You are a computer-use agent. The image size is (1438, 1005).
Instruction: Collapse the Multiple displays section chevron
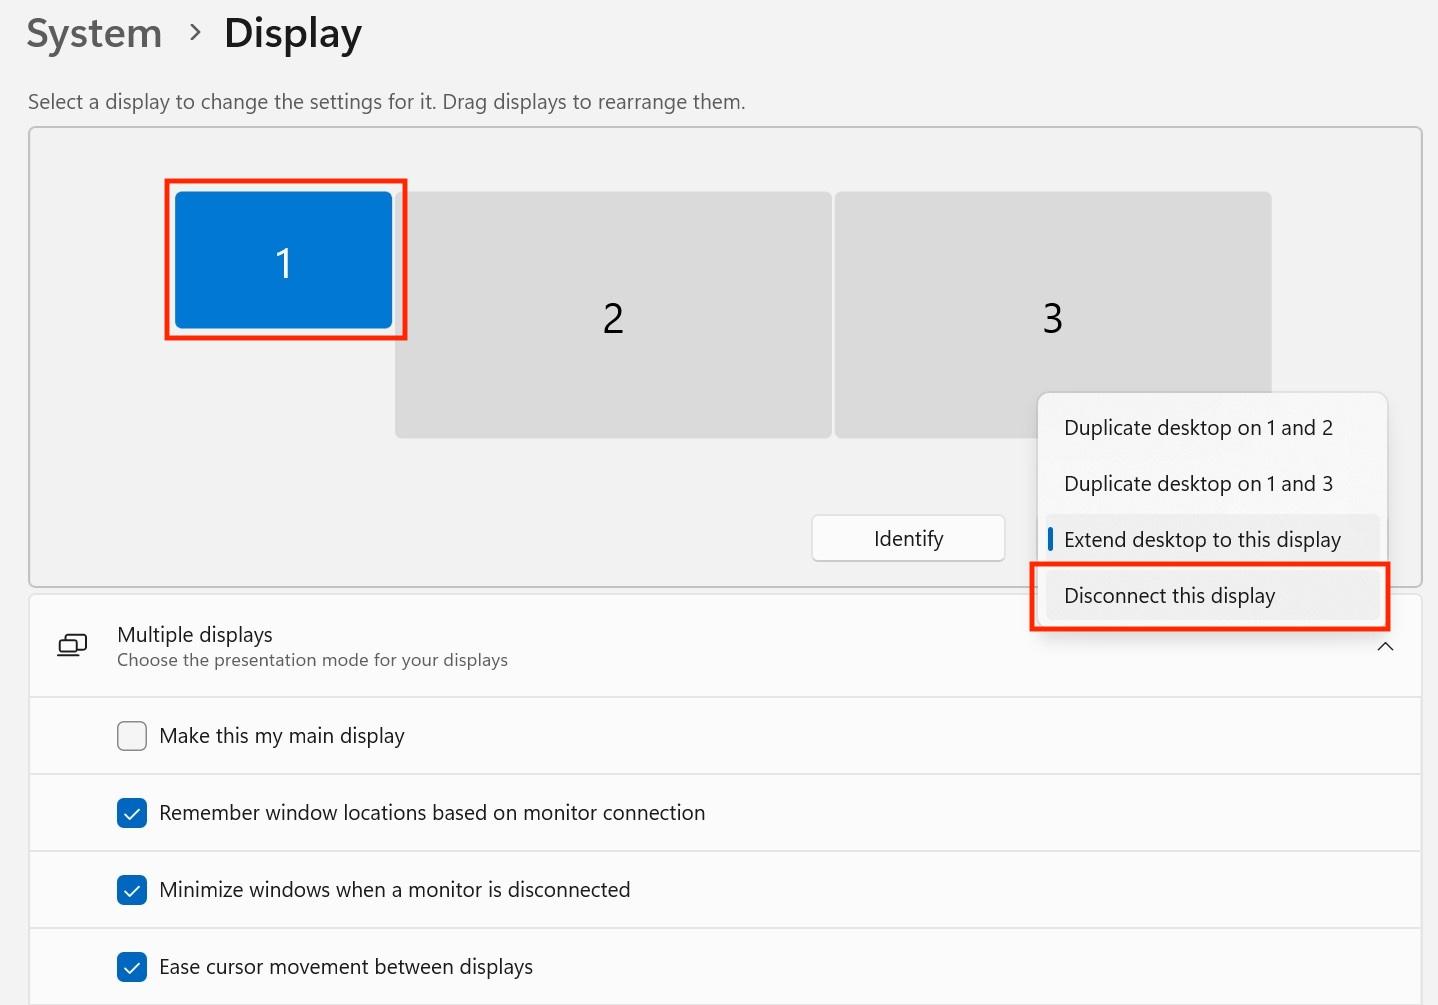pos(1385,647)
